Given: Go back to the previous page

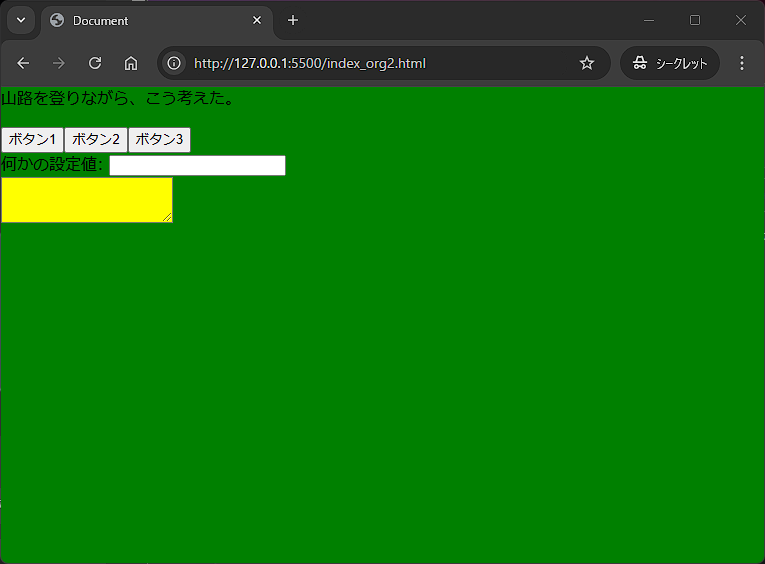Looking at the screenshot, I should (x=23, y=63).
